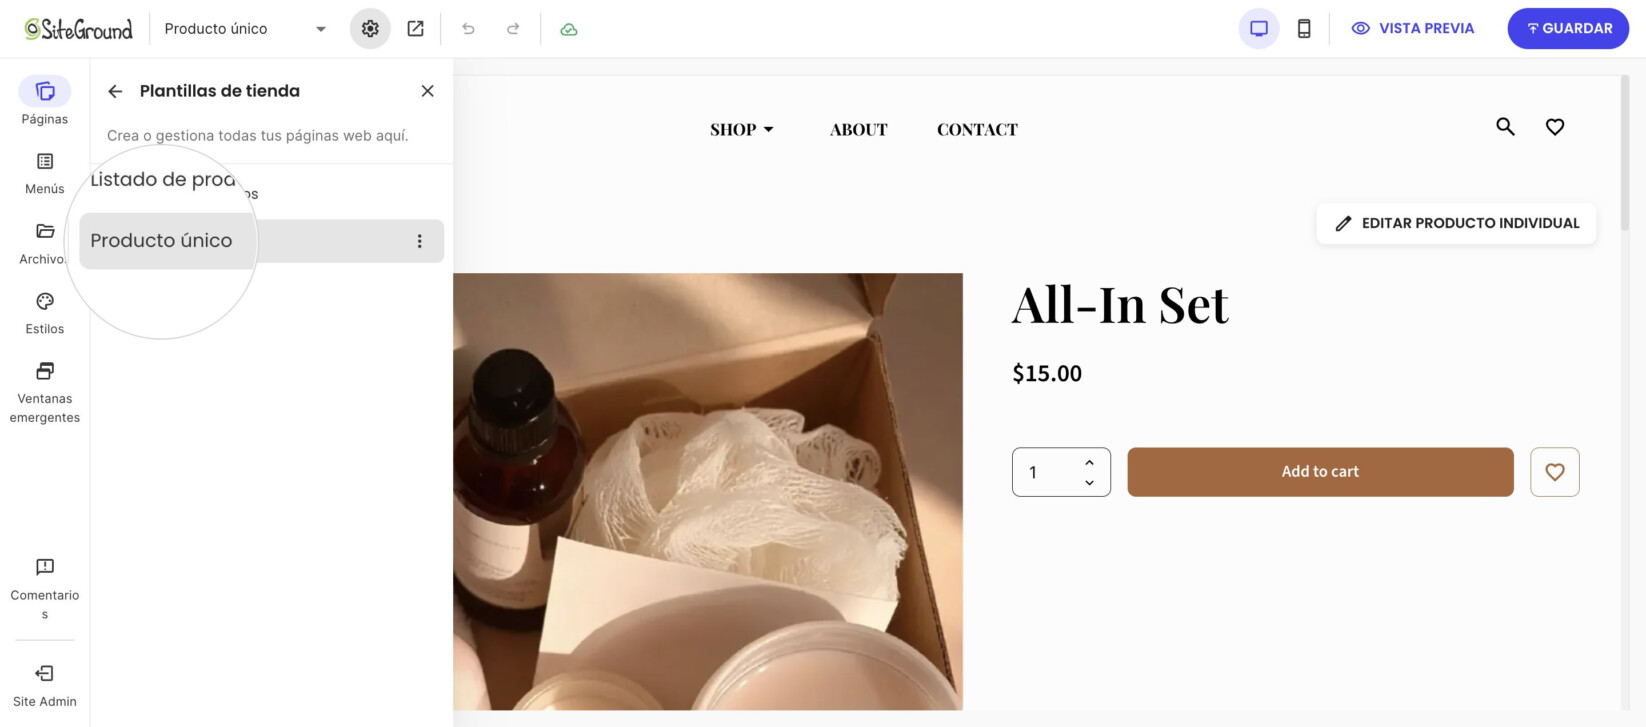The image size is (1646, 727).
Task: Switch to mobile view mode
Action: coord(1304,29)
